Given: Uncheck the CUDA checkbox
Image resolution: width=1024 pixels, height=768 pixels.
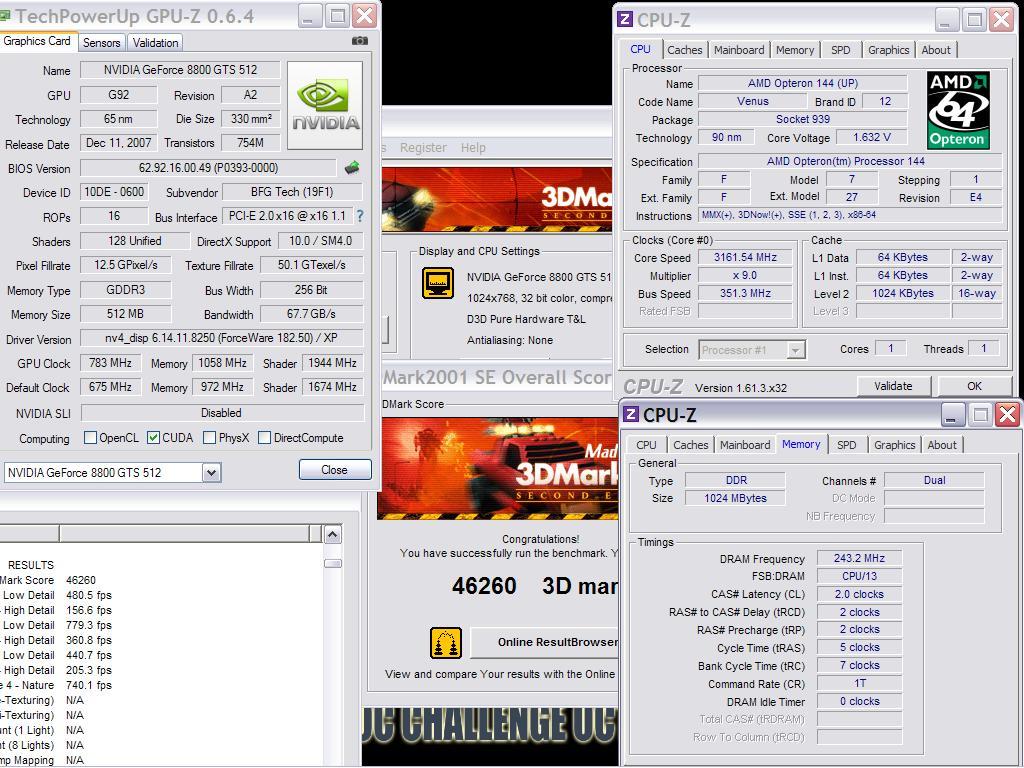Looking at the screenshot, I should pyautogui.click(x=153, y=438).
